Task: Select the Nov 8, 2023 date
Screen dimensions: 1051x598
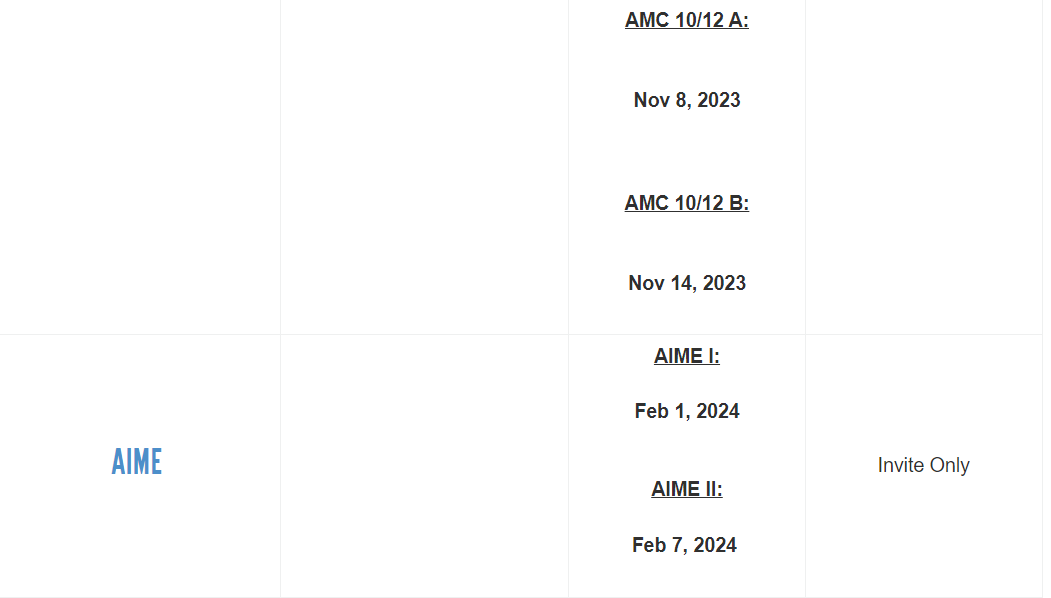Action: [x=686, y=100]
